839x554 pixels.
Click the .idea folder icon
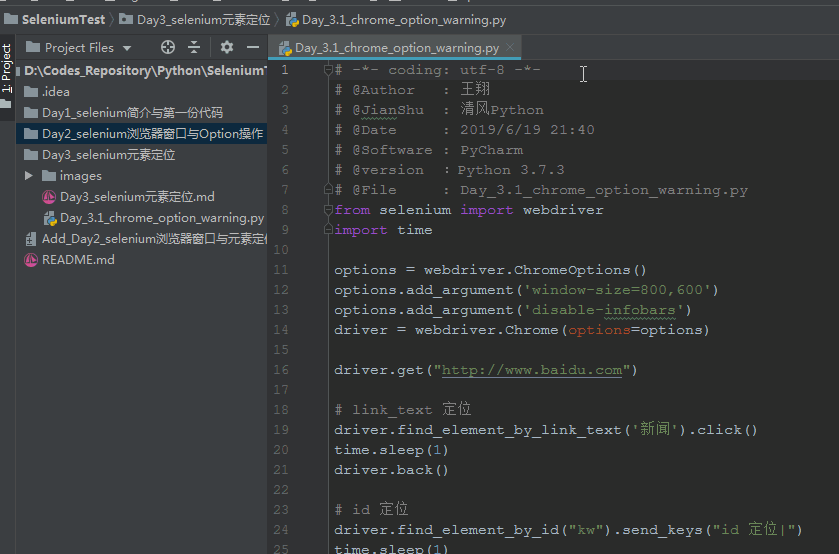click(31, 92)
